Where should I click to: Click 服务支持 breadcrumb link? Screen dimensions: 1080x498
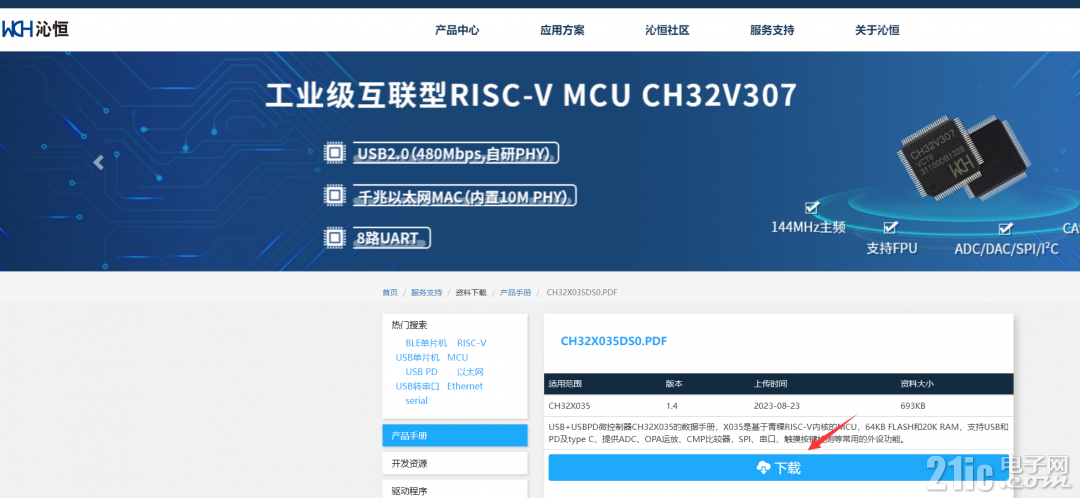click(426, 293)
